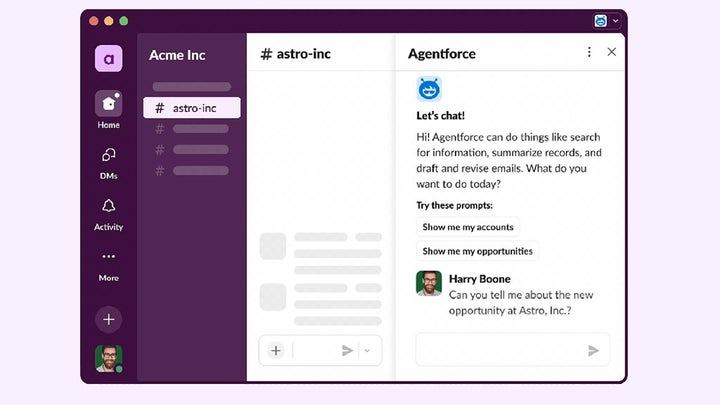Click the Acme workspace logo icon
Image resolution: width=720 pixels, height=405 pixels.
click(108, 59)
